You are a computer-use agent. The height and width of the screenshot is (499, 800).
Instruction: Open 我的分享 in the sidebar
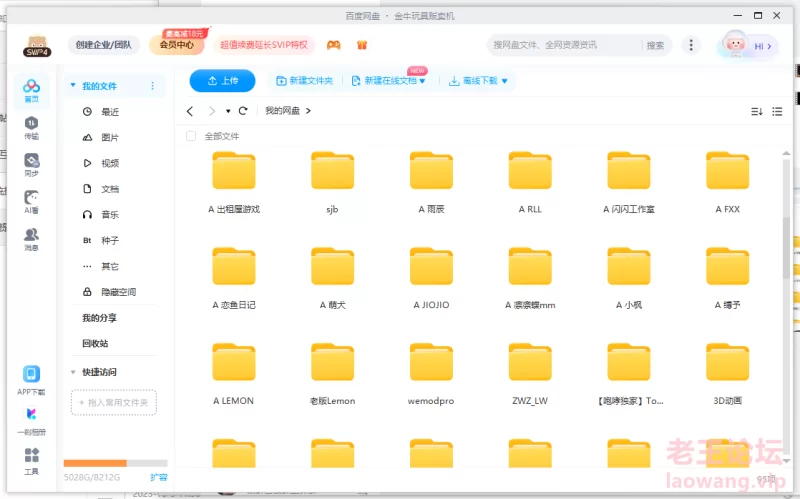(x=99, y=318)
